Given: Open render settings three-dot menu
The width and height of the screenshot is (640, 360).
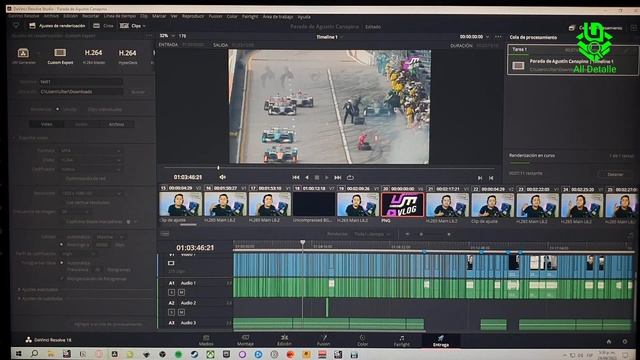Looking at the screenshot, I should click(x=149, y=36).
